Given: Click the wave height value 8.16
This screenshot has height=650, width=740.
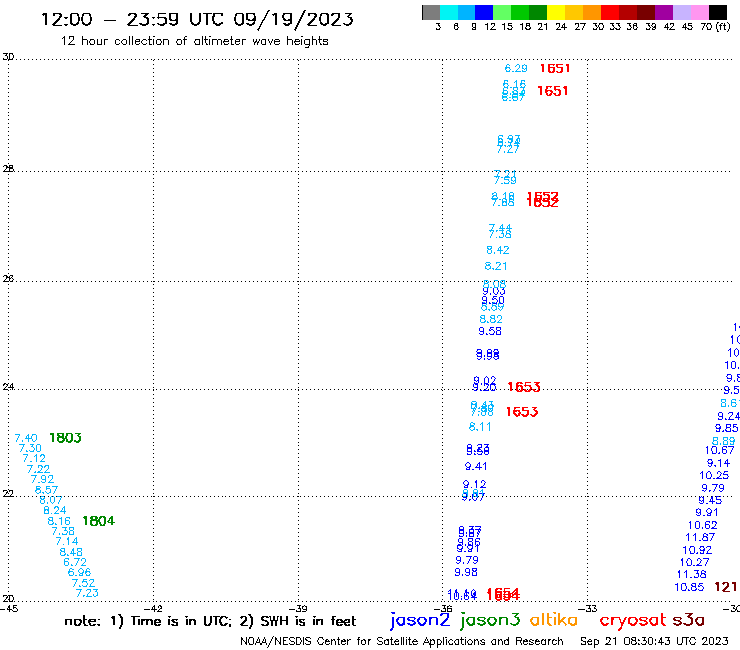Looking at the screenshot, I should (x=59, y=521).
